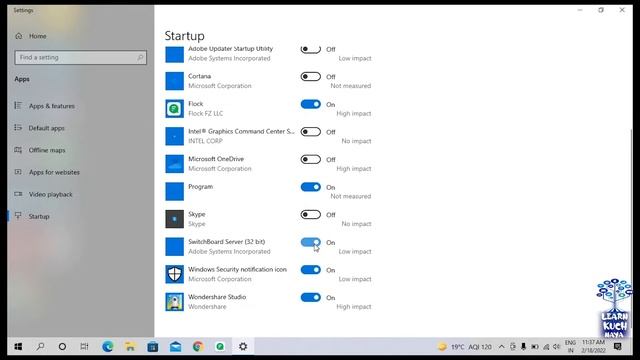Click the ENG IN language indicator
Screen dimensions: 640x360
(x=570, y=346)
